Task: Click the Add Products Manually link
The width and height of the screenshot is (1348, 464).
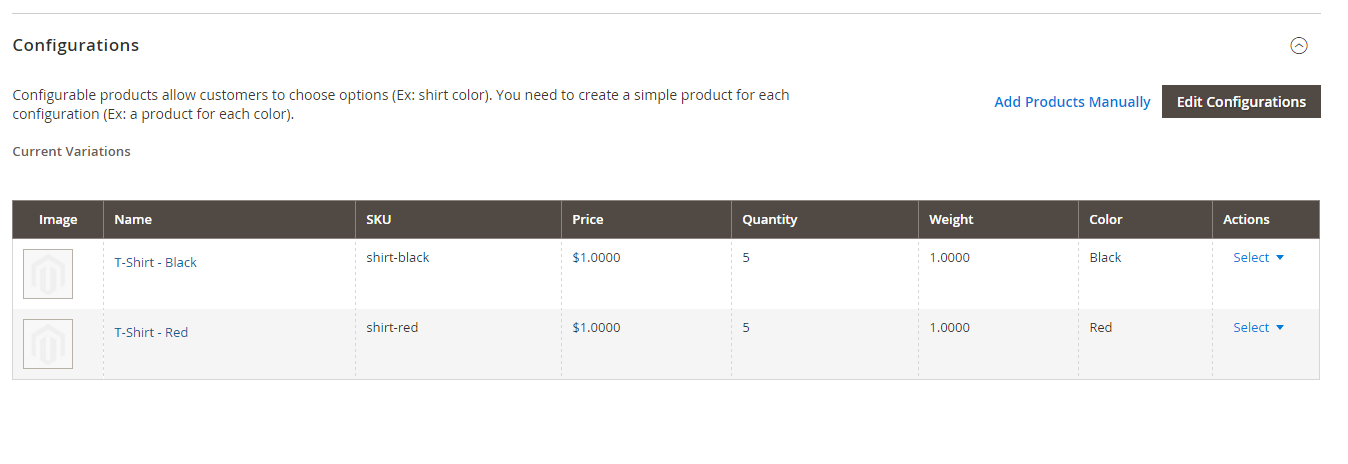Action: [x=1072, y=102]
